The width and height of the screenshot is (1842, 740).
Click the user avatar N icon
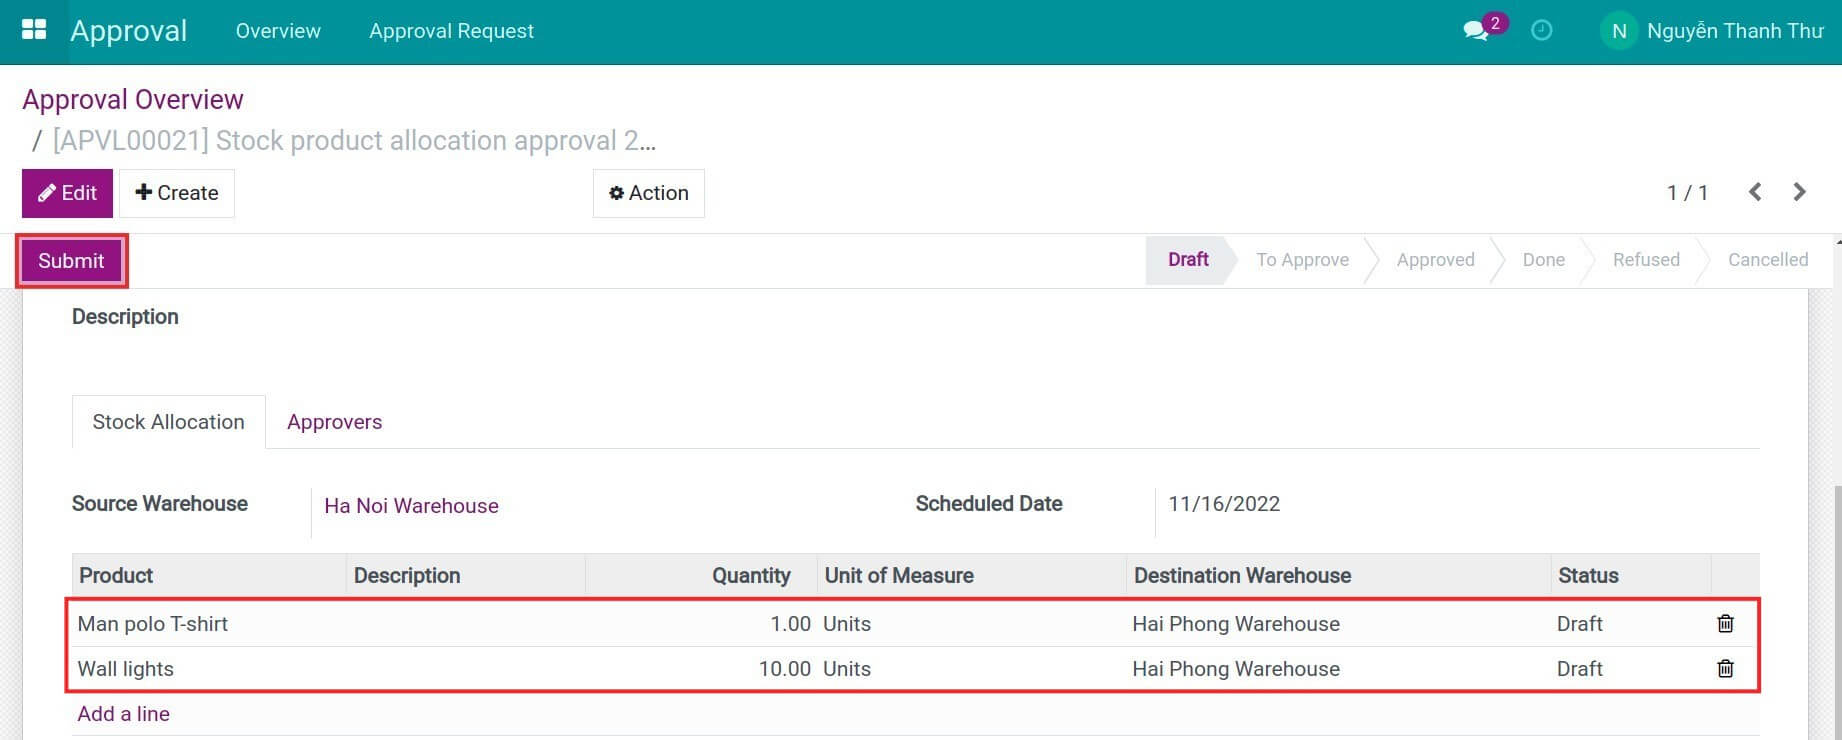pos(1618,31)
